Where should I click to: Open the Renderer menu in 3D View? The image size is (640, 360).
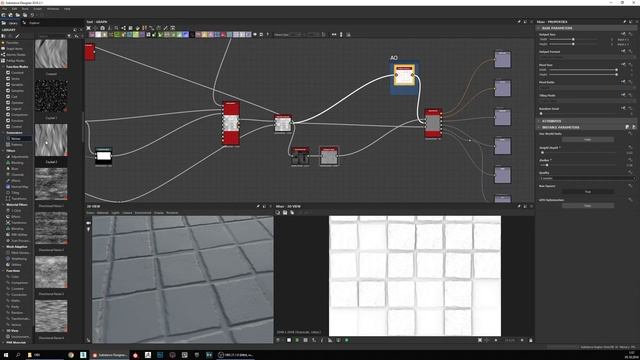(x=172, y=213)
